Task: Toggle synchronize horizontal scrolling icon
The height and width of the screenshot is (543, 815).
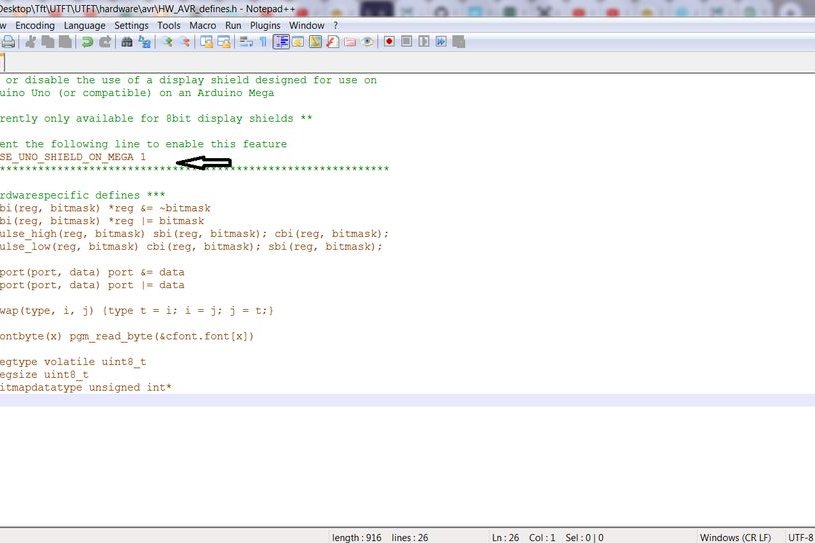Action: tap(224, 42)
